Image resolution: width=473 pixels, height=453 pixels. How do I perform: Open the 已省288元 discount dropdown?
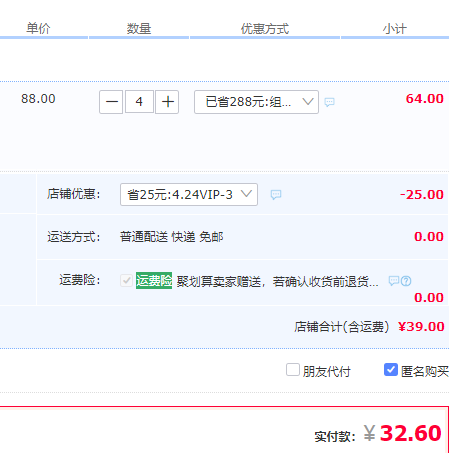click(256, 102)
